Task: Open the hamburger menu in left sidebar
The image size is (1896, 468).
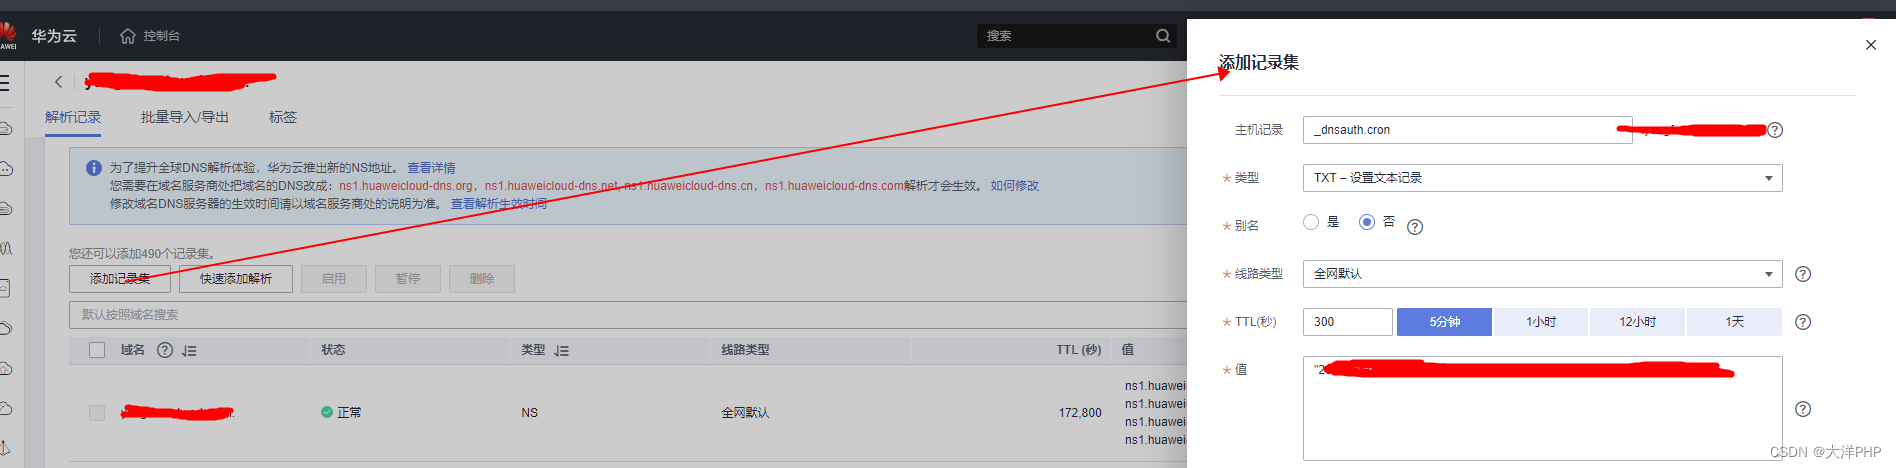Action: coord(4,83)
